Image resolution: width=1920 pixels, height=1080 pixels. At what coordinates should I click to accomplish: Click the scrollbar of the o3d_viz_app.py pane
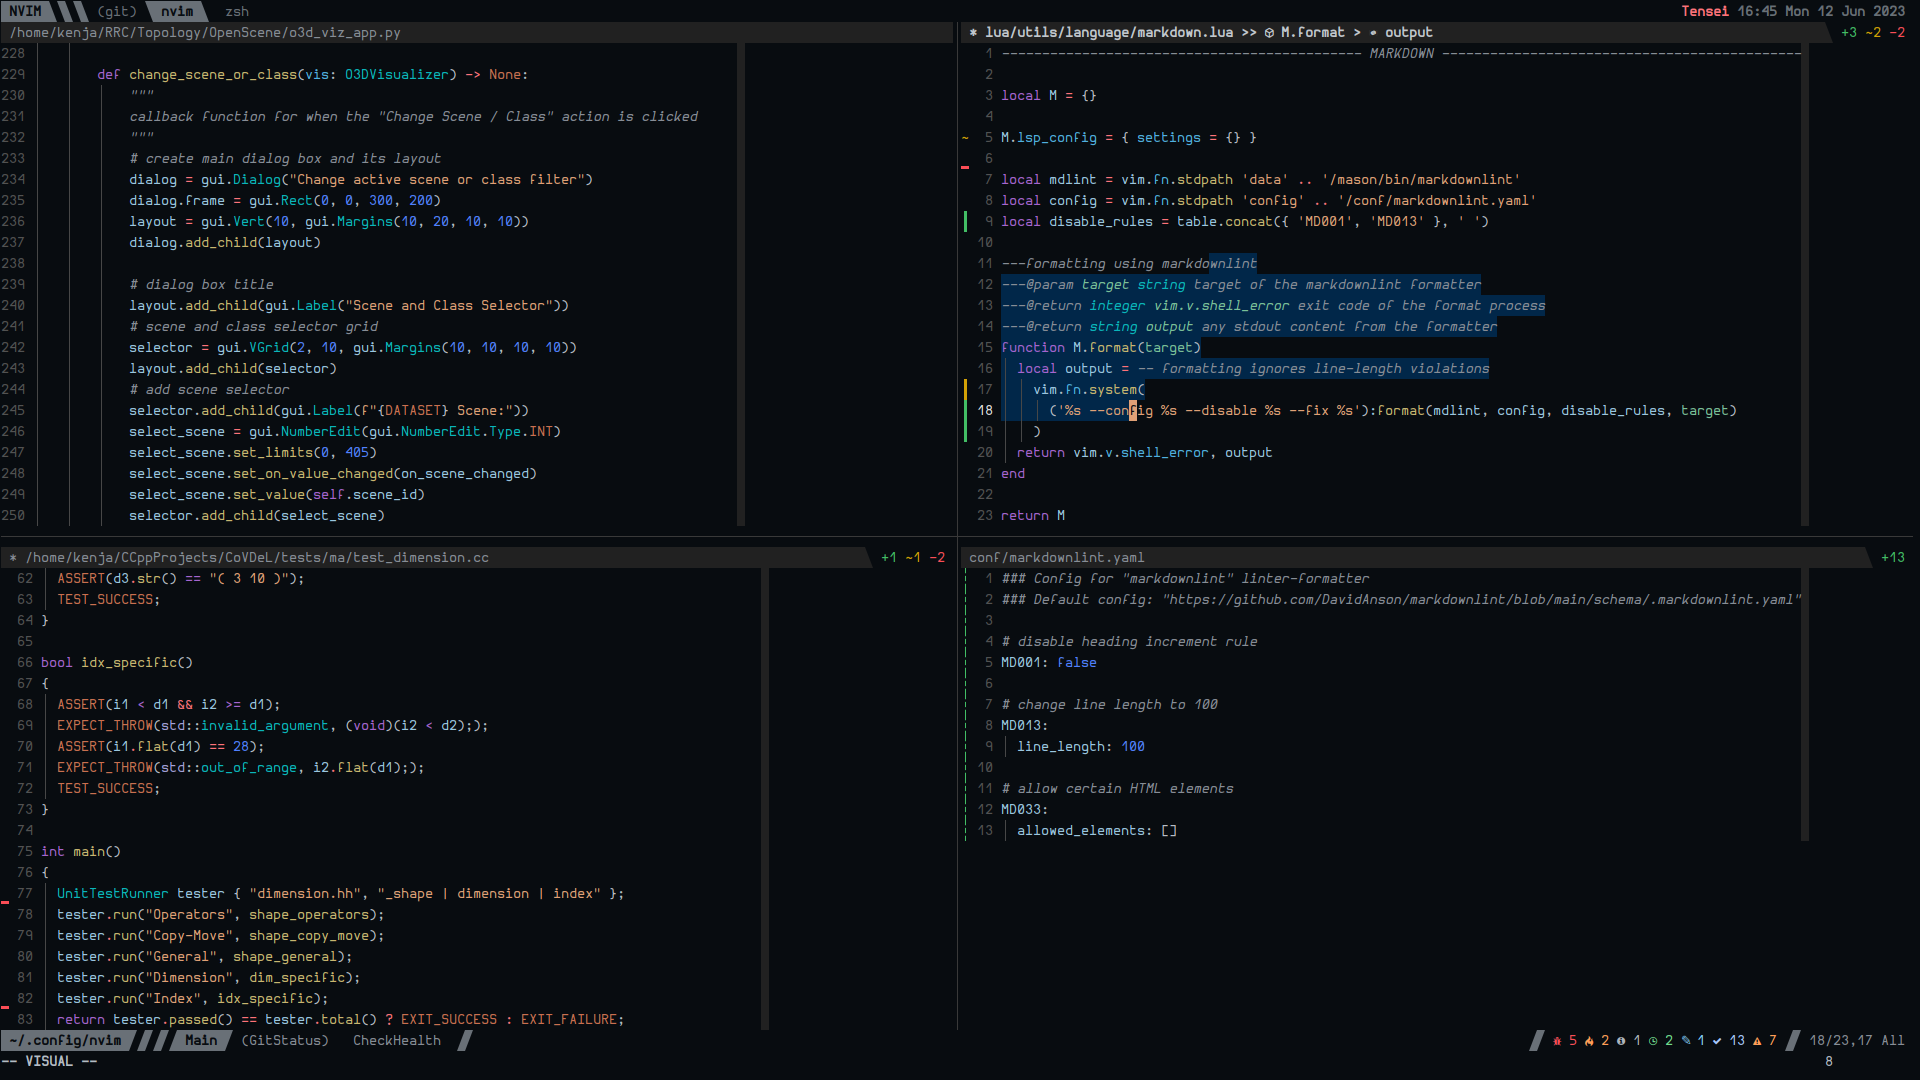point(741,285)
